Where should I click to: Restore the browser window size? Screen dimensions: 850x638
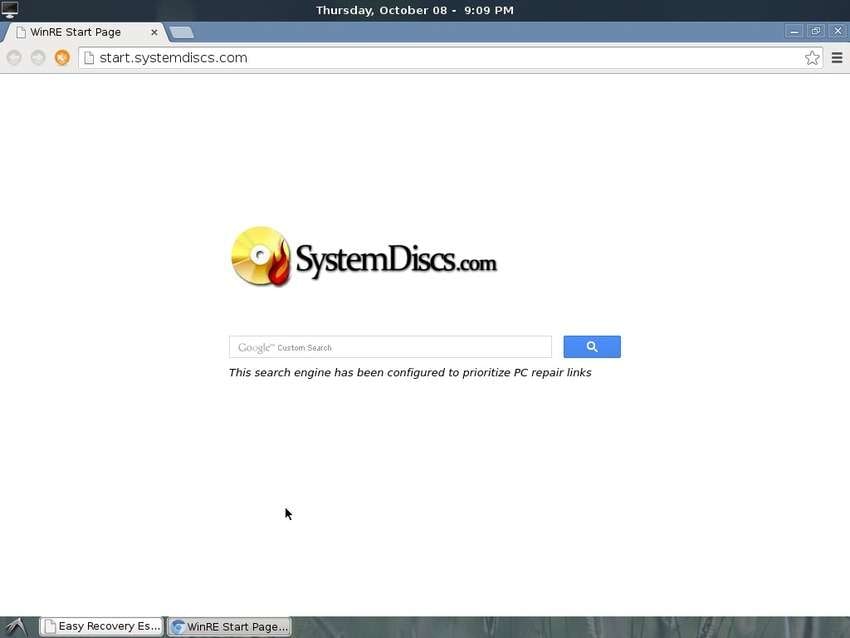[816, 31]
